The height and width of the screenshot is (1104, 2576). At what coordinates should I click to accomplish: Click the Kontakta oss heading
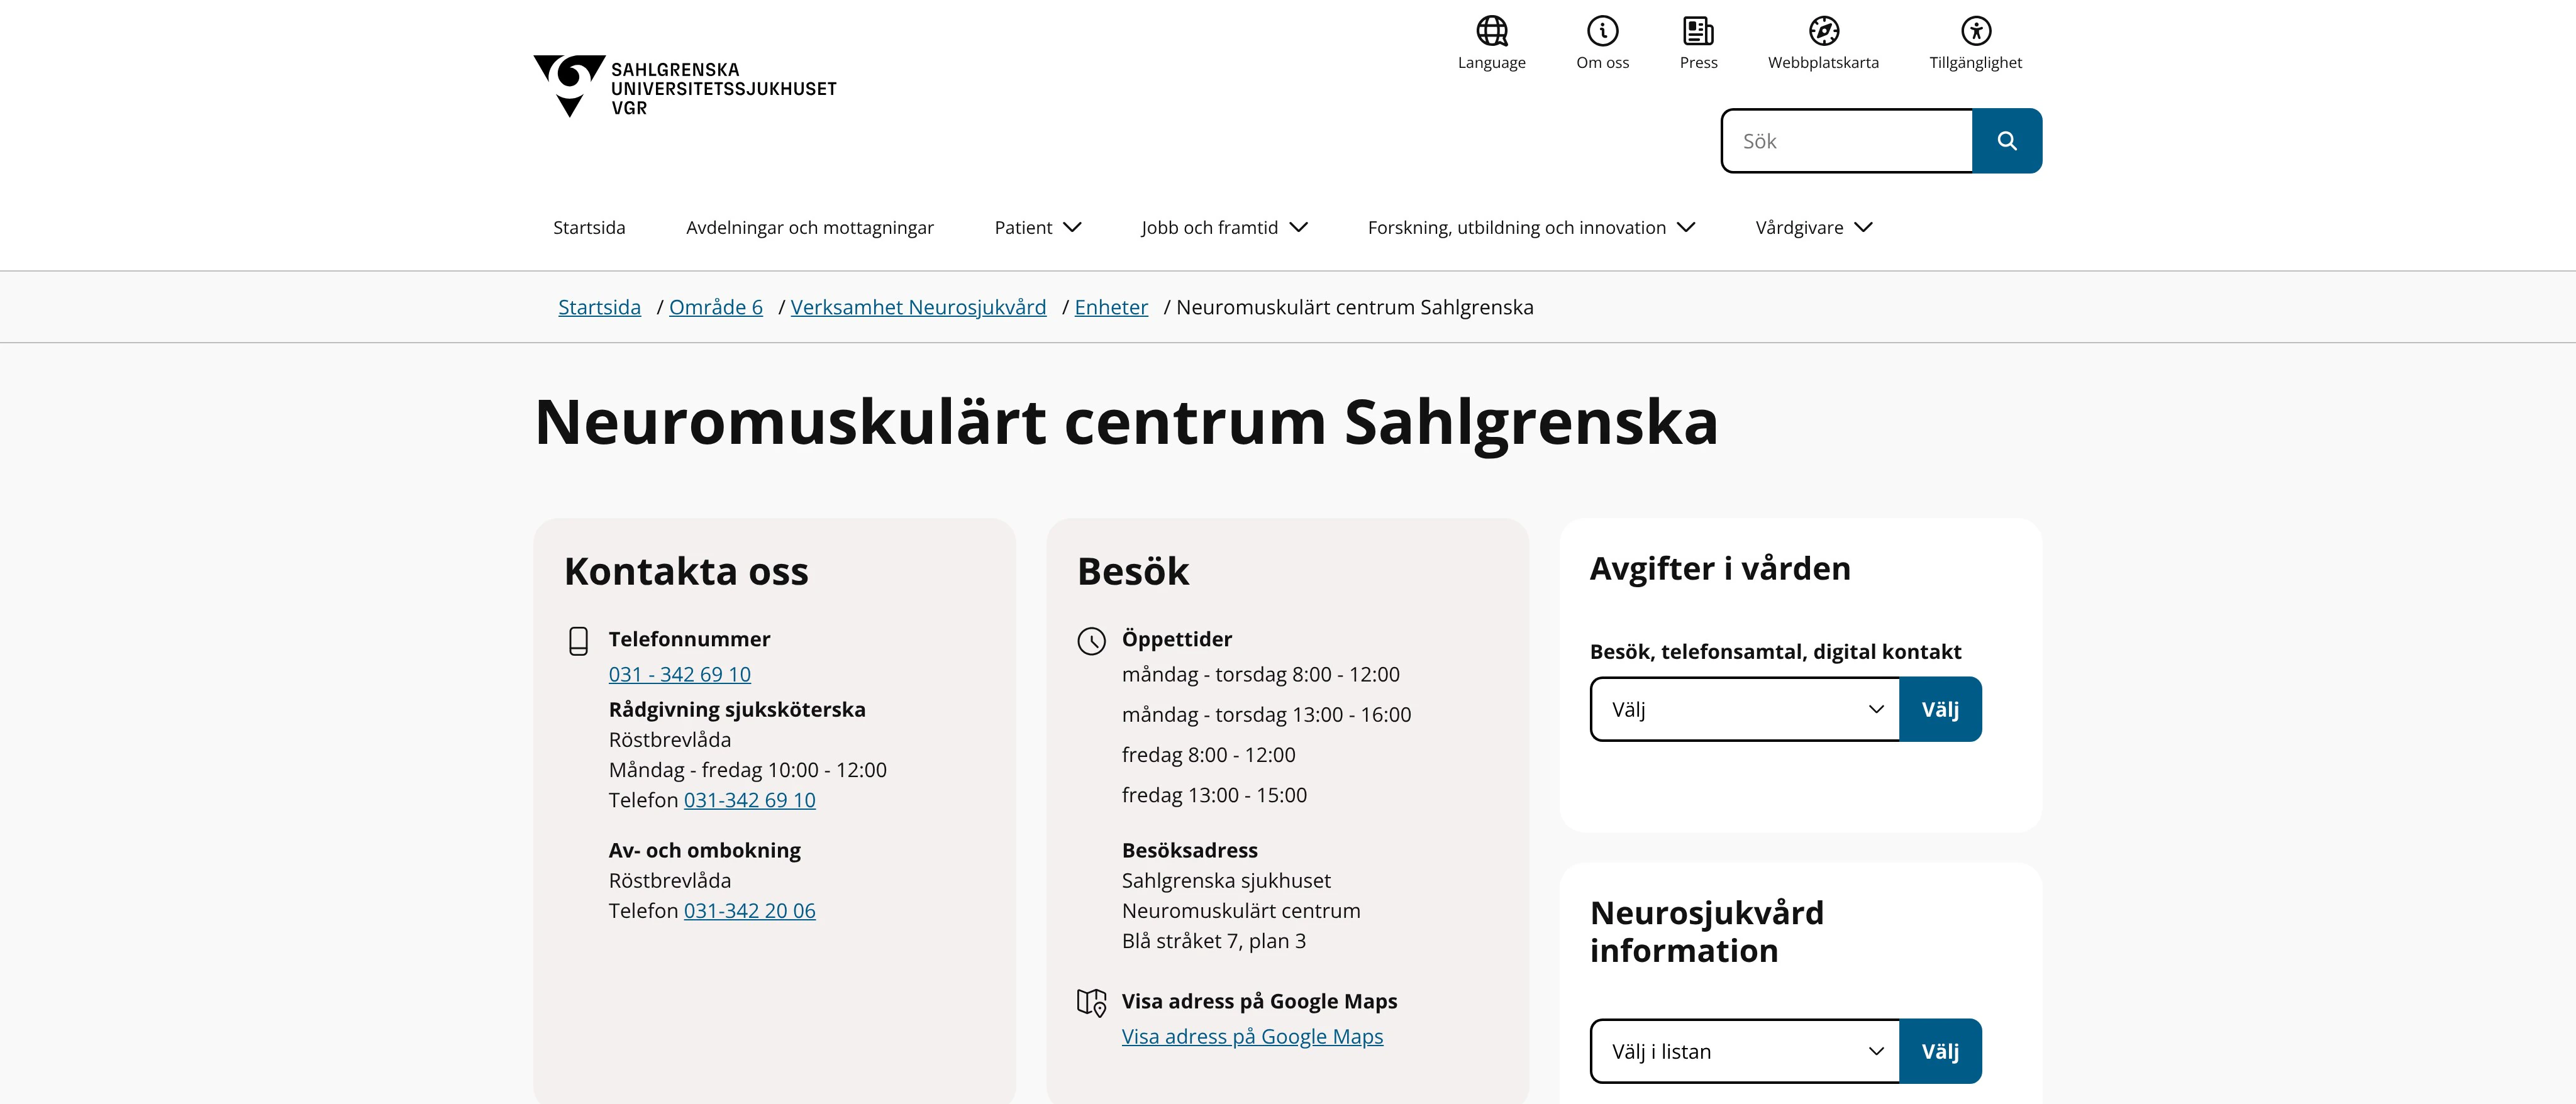tap(686, 572)
